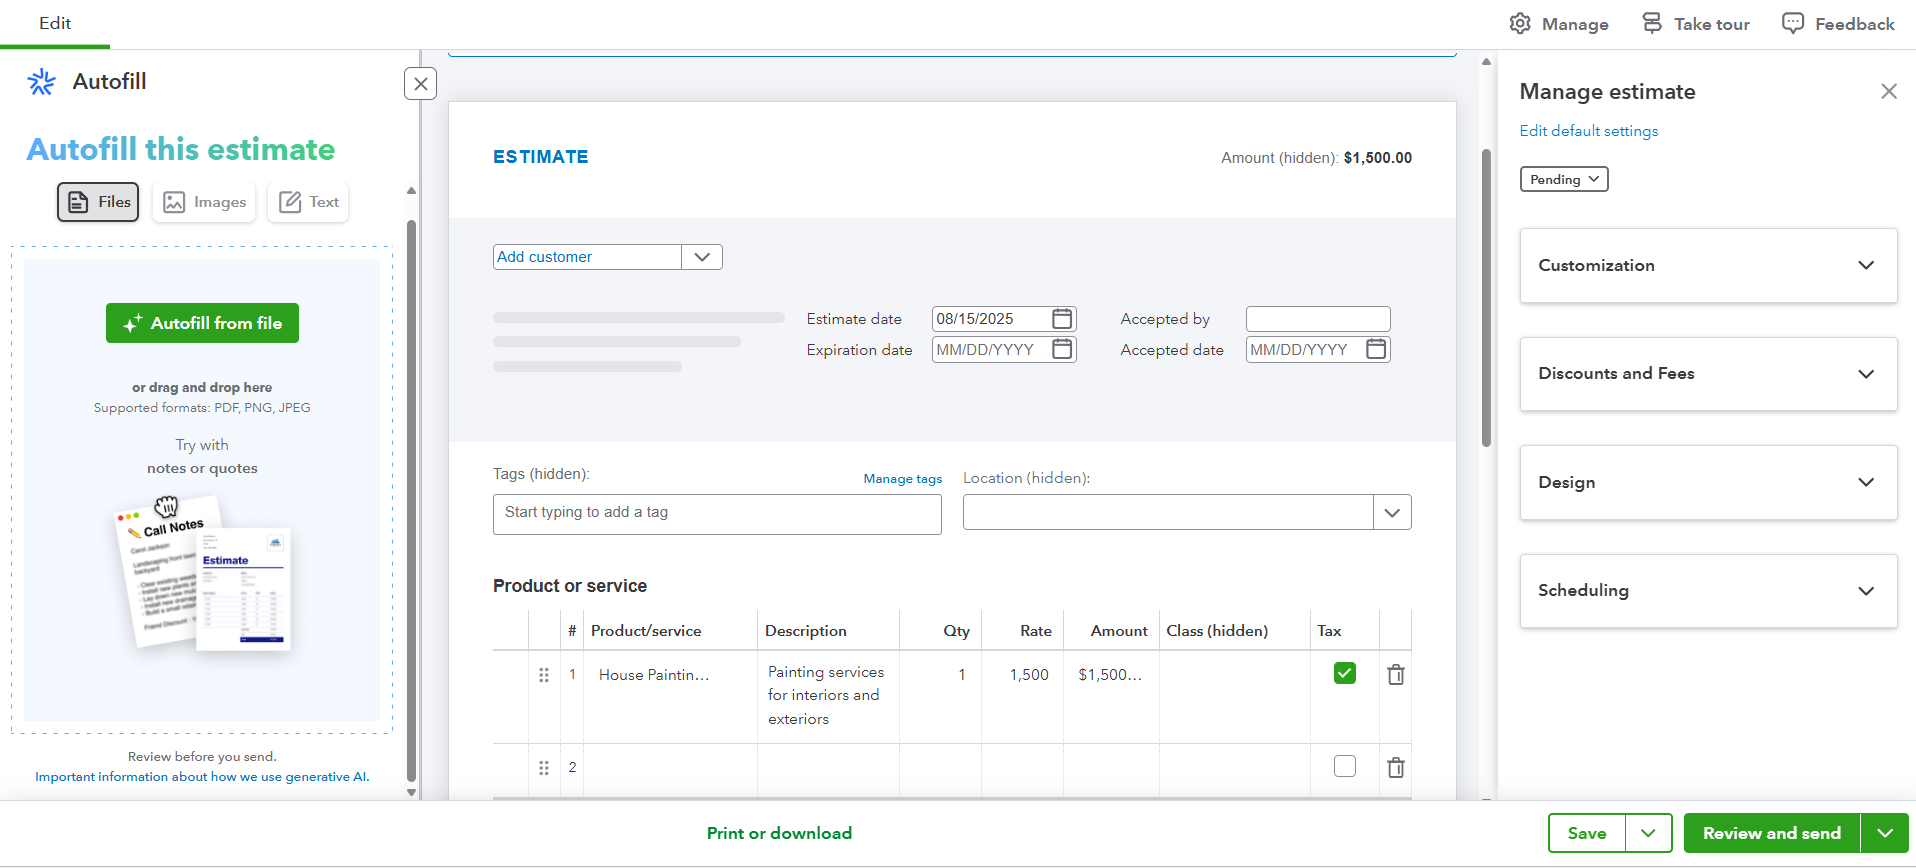Open the Accepted date calendar picker
Image resolution: width=1916 pixels, height=868 pixels.
click(x=1376, y=350)
